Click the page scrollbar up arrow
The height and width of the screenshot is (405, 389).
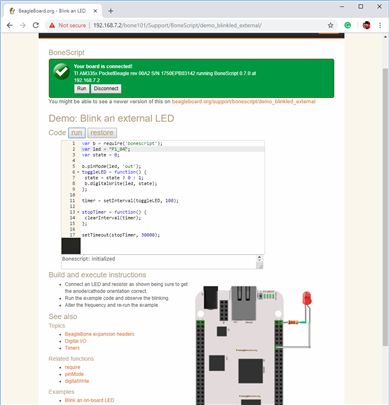(386, 37)
